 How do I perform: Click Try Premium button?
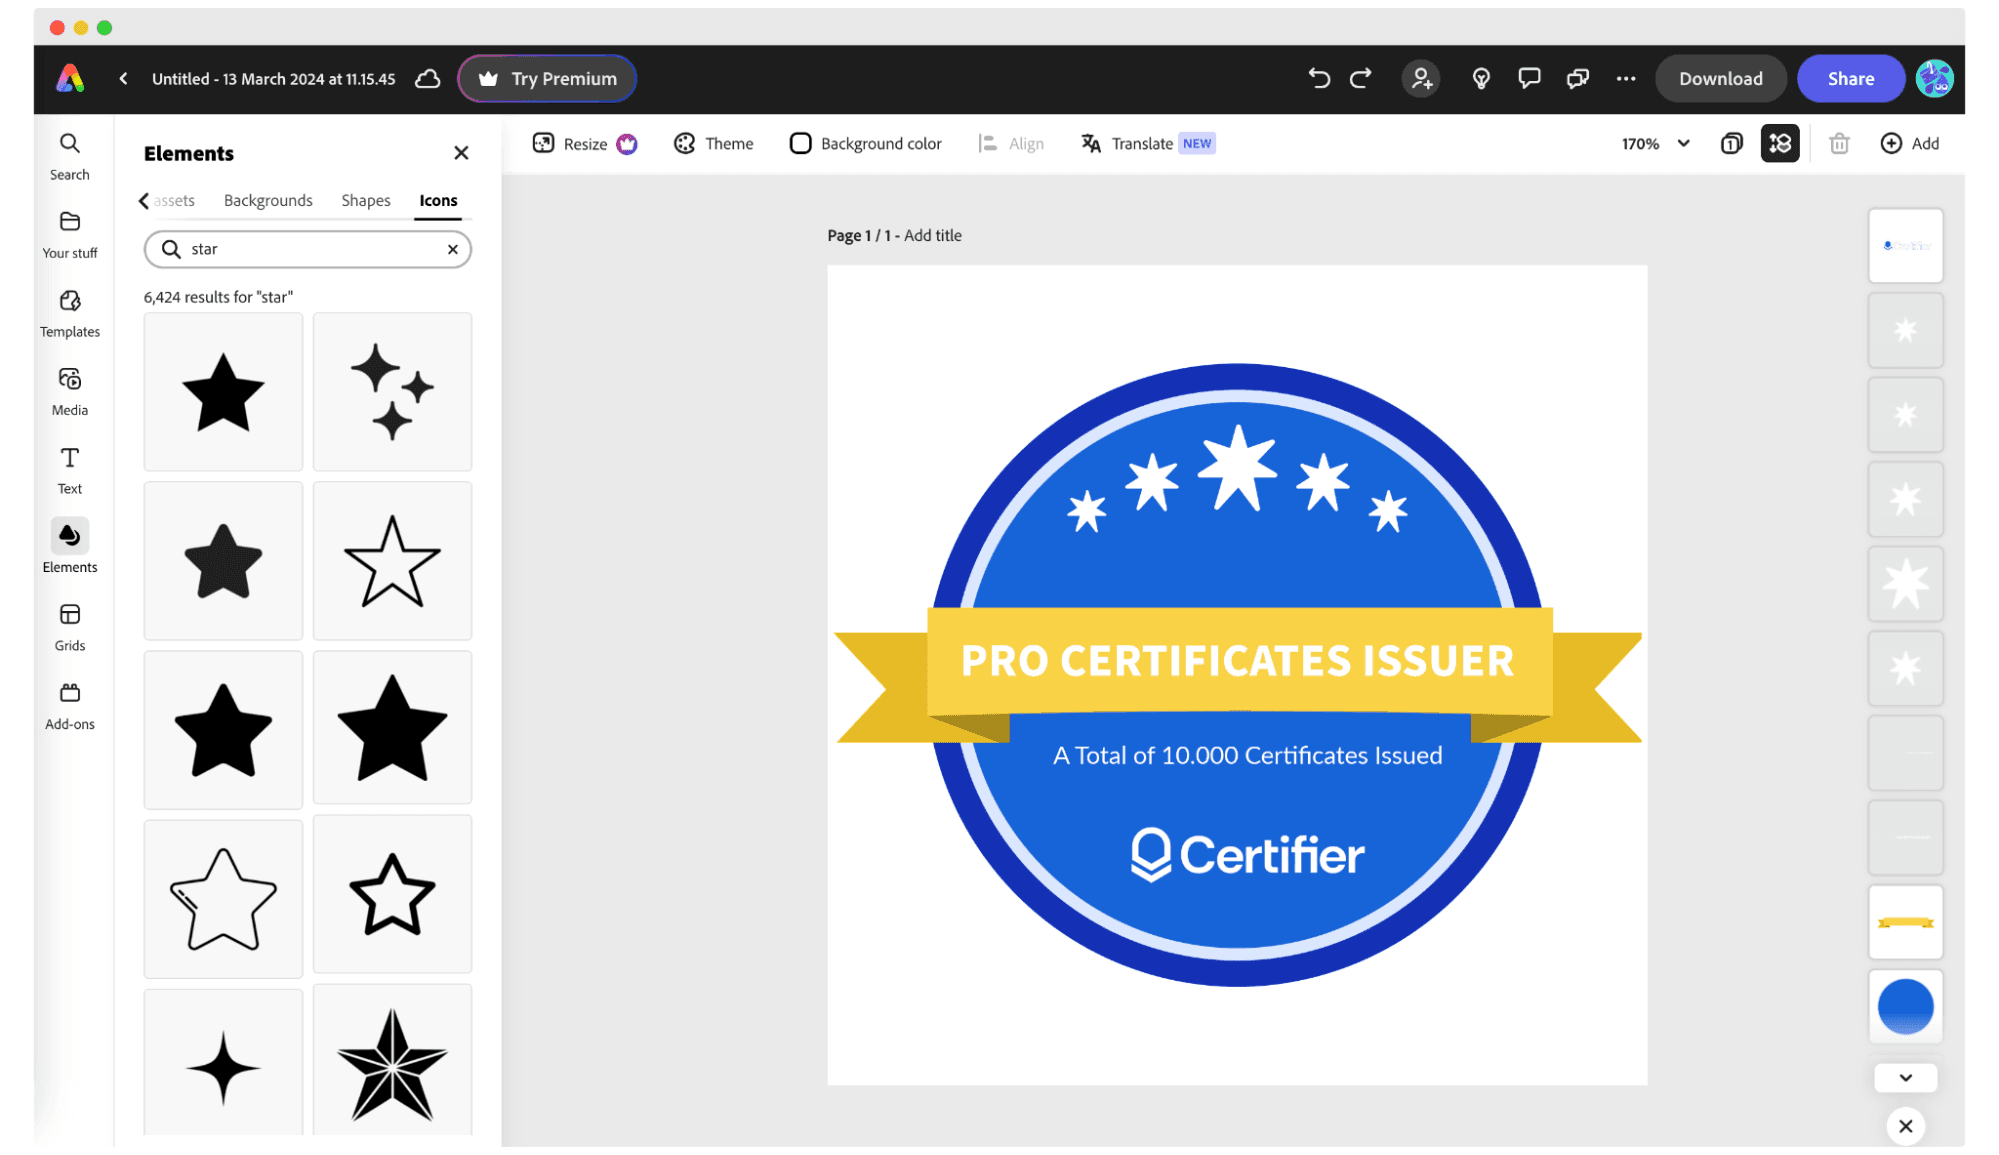click(547, 78)
